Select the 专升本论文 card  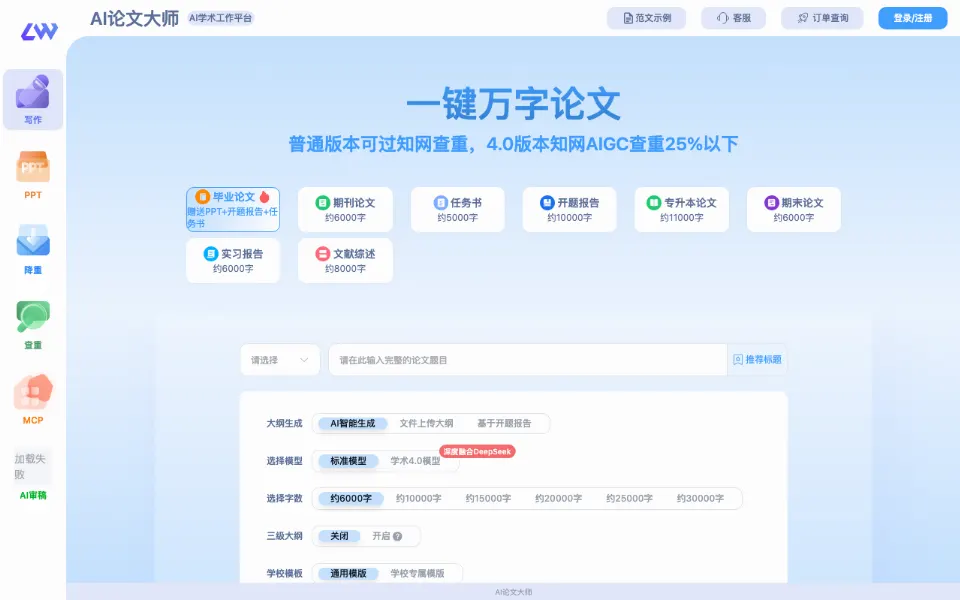click(681, 209)
